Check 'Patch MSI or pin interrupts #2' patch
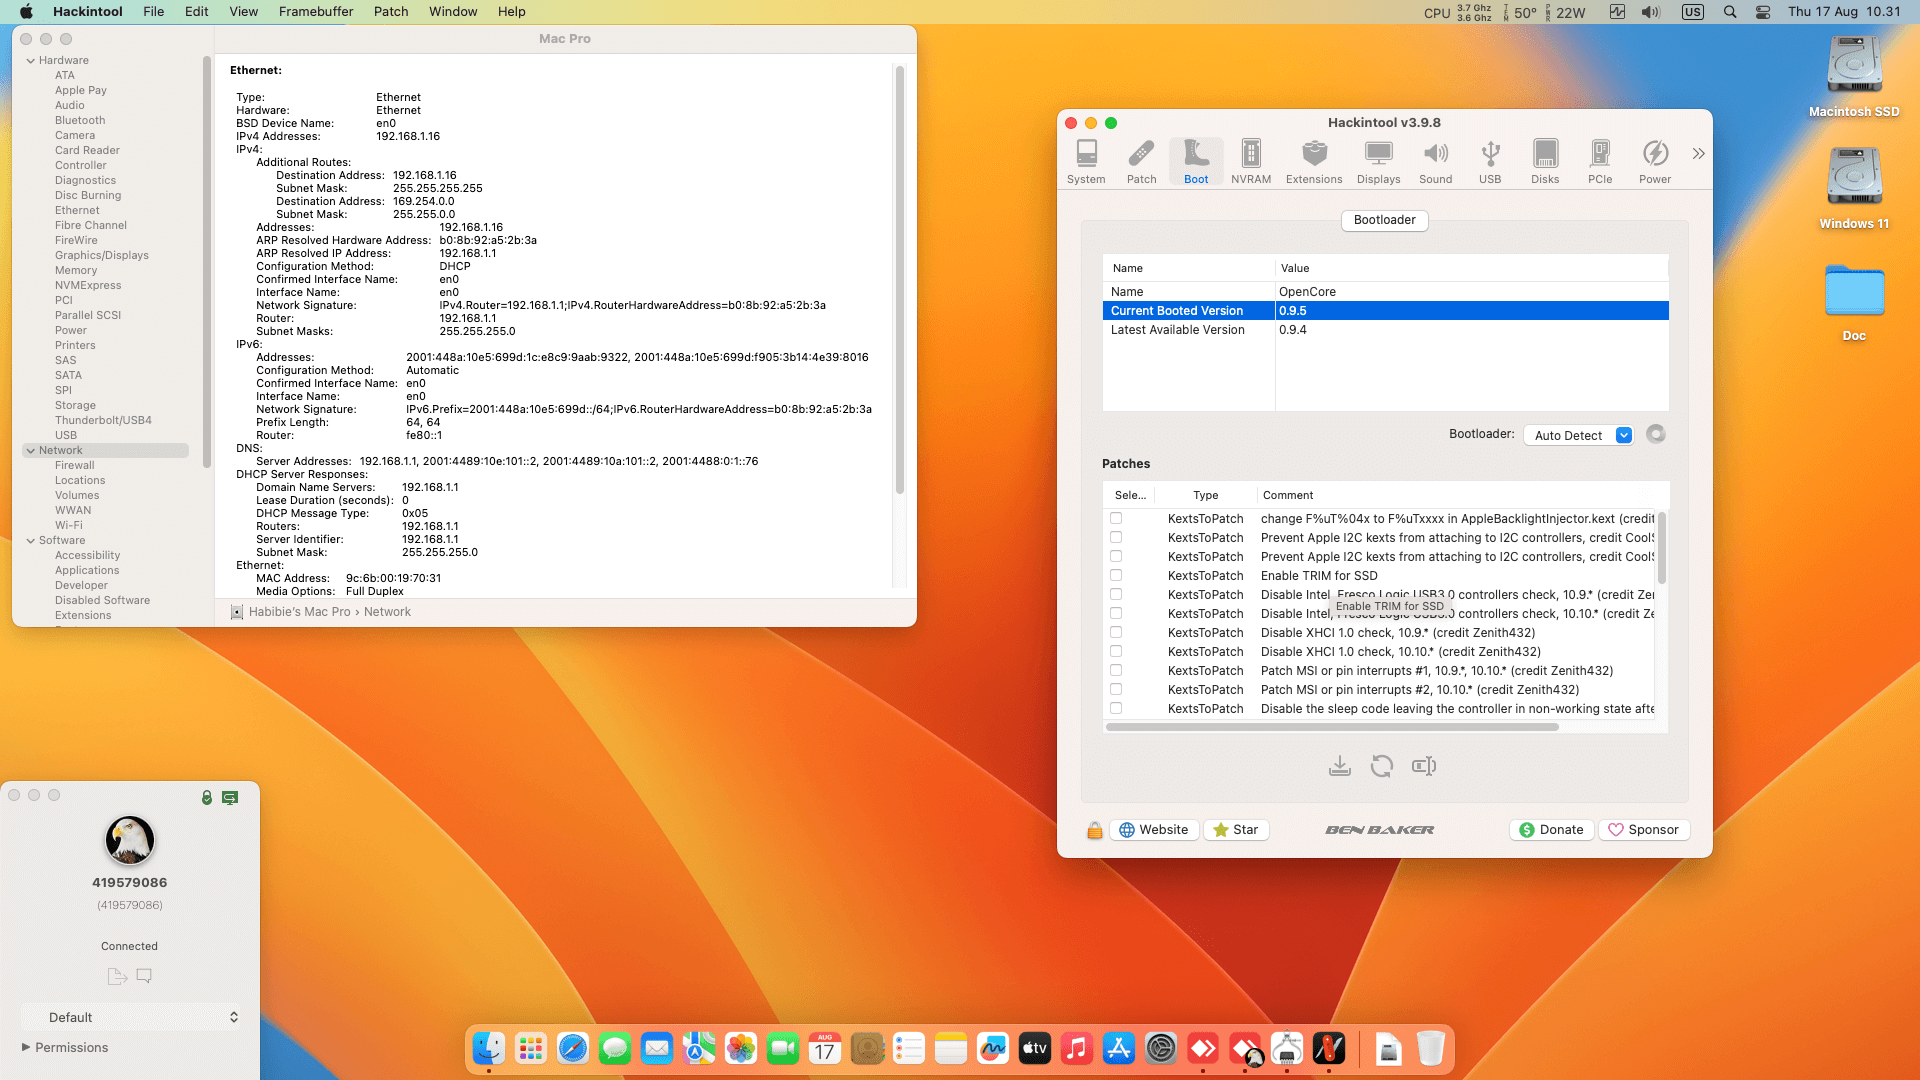The width and height of the screenshot is (1920, 1080). click(1116, 690)
